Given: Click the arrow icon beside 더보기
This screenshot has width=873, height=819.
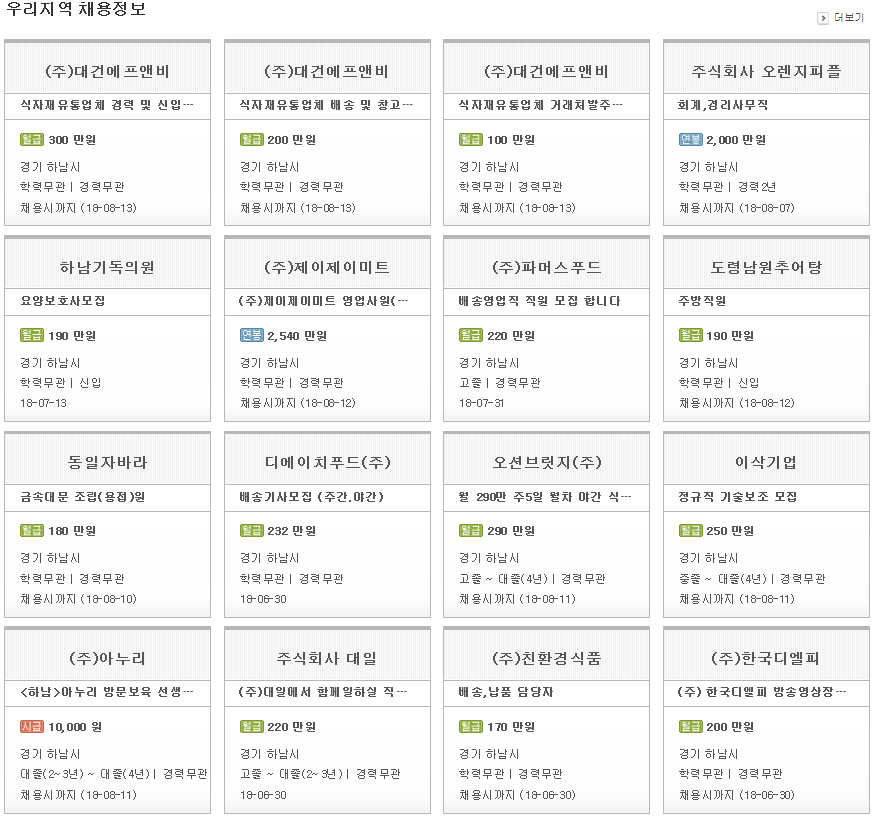Looking at the screenshot, I should click(823, 18).
